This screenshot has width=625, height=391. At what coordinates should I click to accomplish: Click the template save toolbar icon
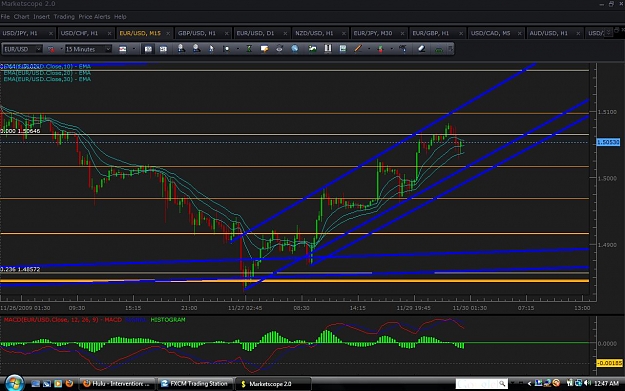[x=343, y=49]
